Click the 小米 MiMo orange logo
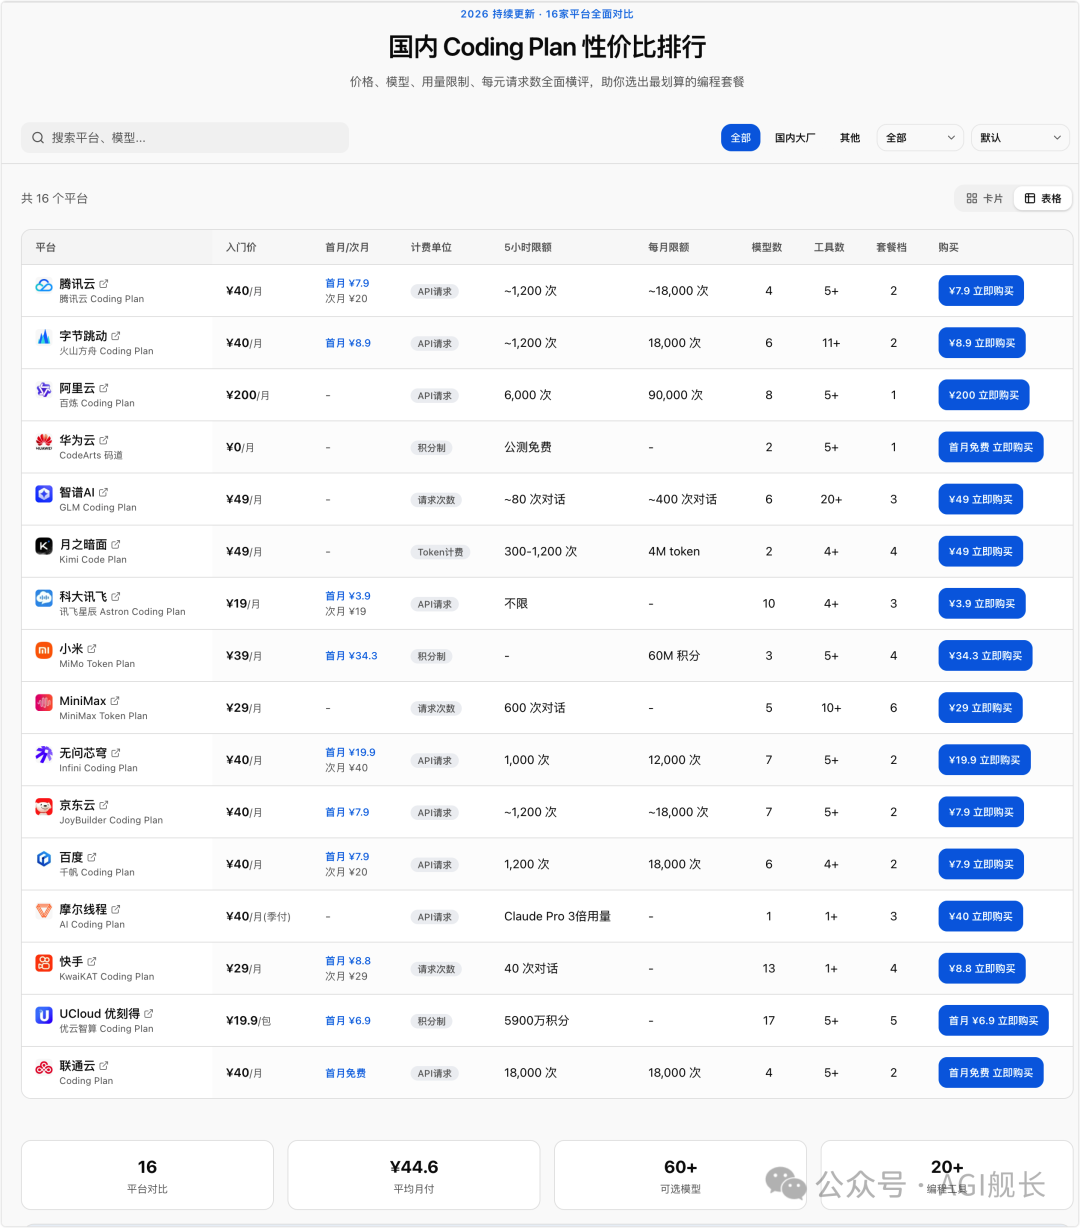Screen dimensions: 1080x1228 [x=43, y=649]
